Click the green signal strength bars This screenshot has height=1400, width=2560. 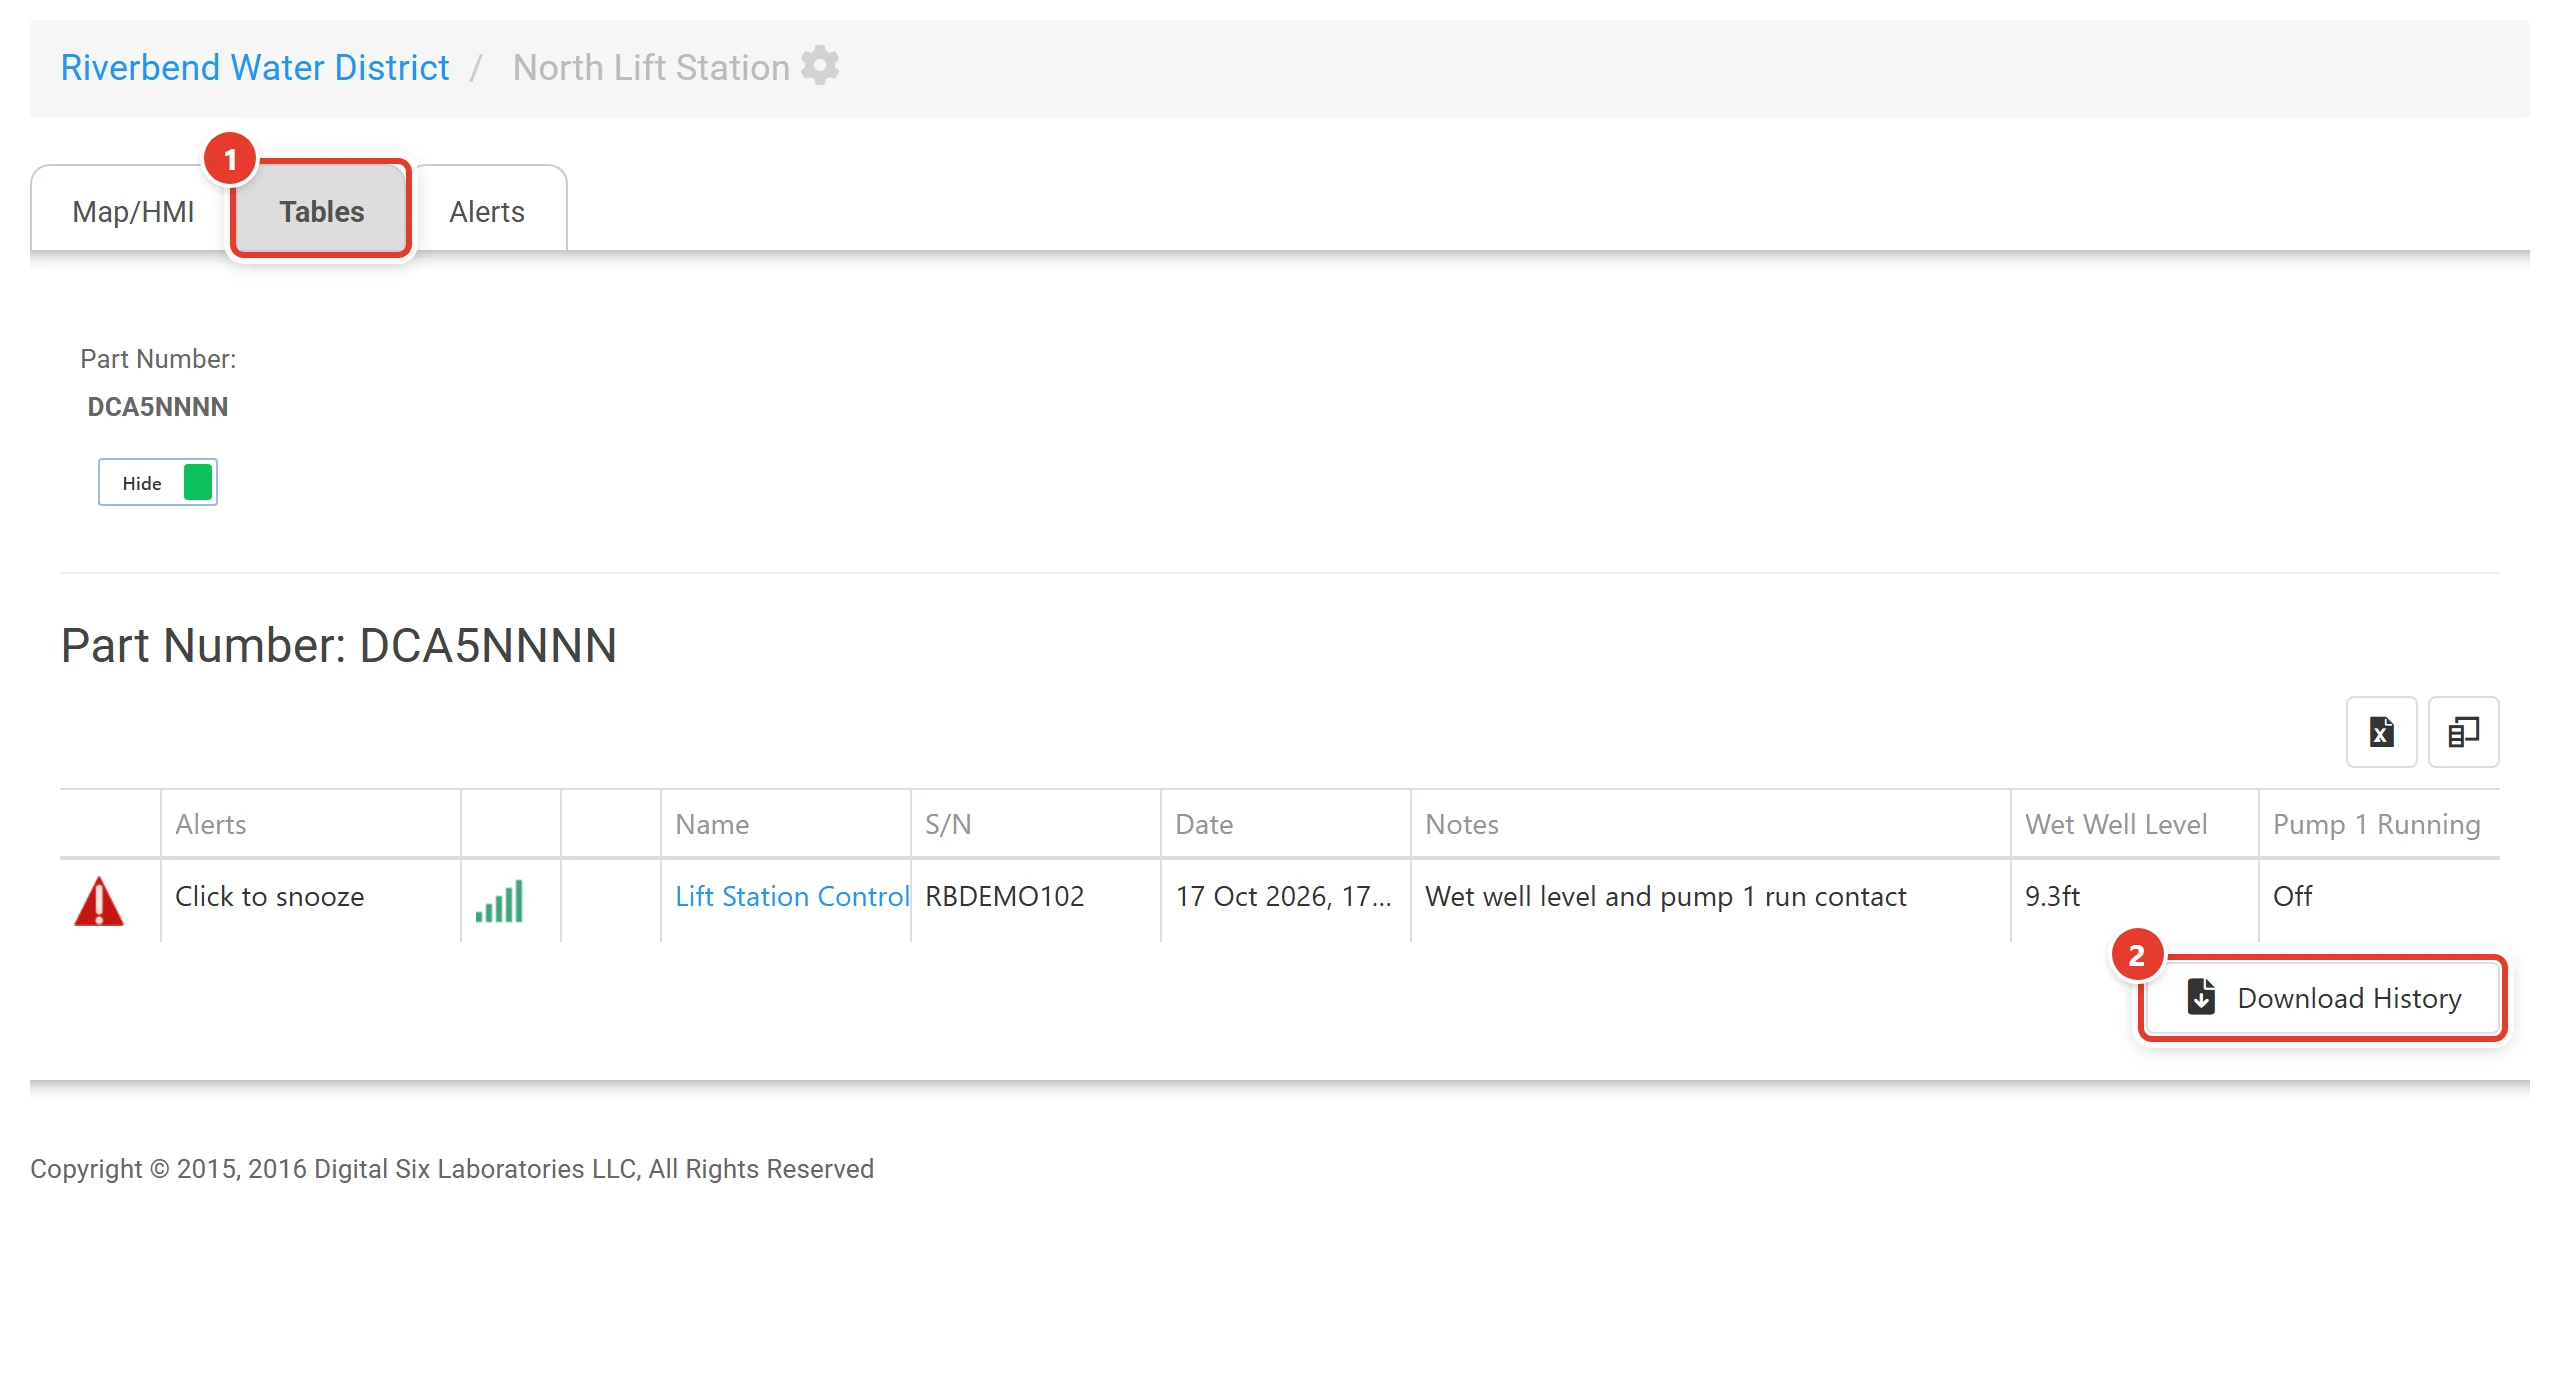499,901
